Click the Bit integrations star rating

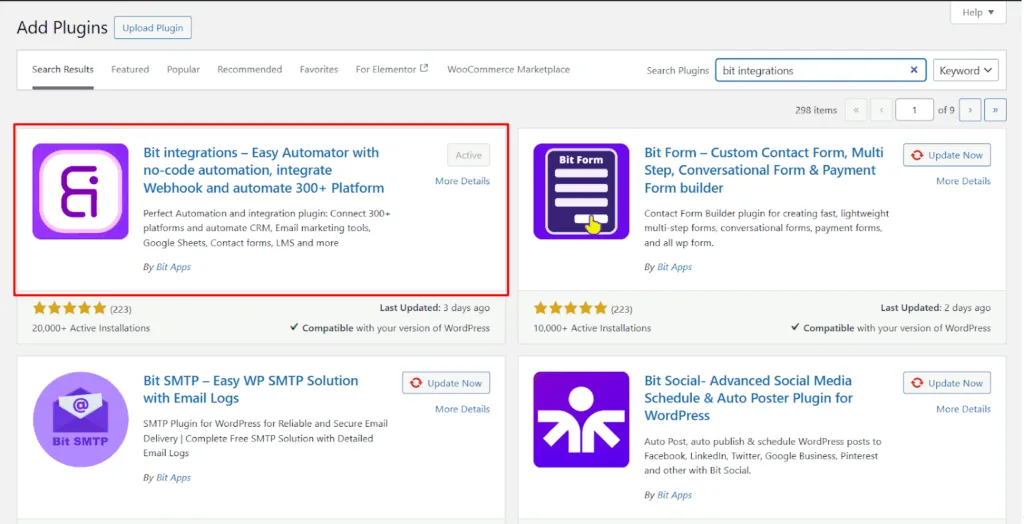click(x=69, y=308)
